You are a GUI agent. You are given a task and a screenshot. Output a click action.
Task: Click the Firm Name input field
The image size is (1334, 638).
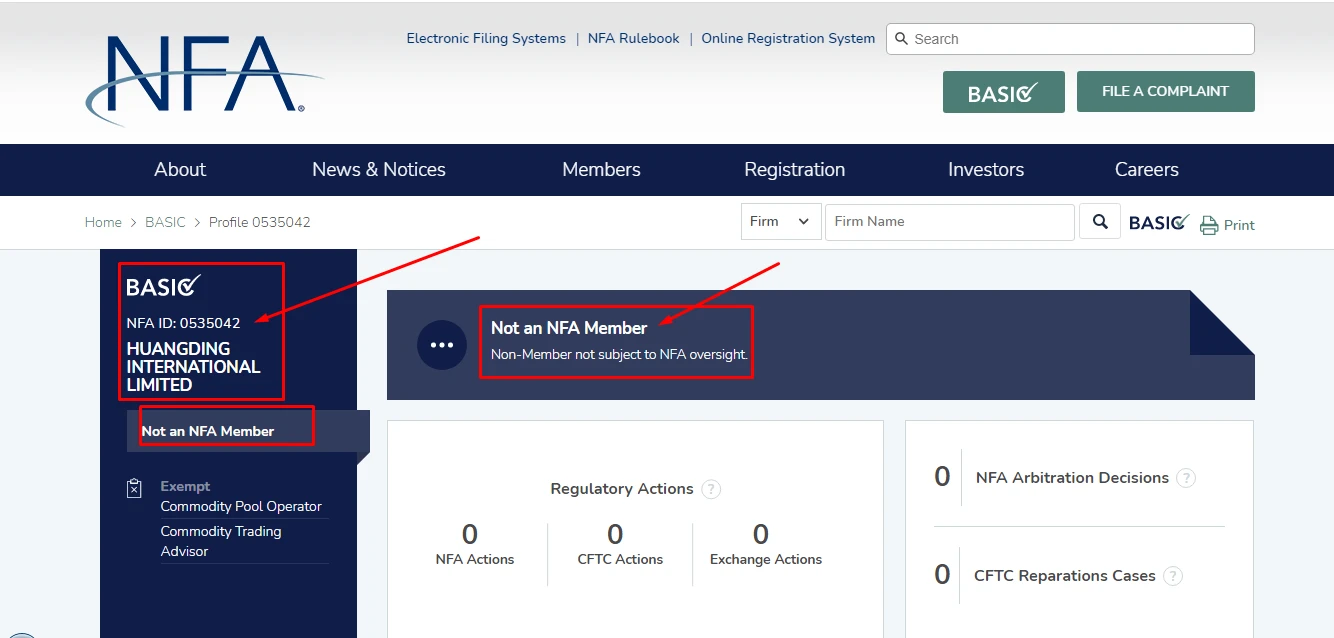pos(948,222)
